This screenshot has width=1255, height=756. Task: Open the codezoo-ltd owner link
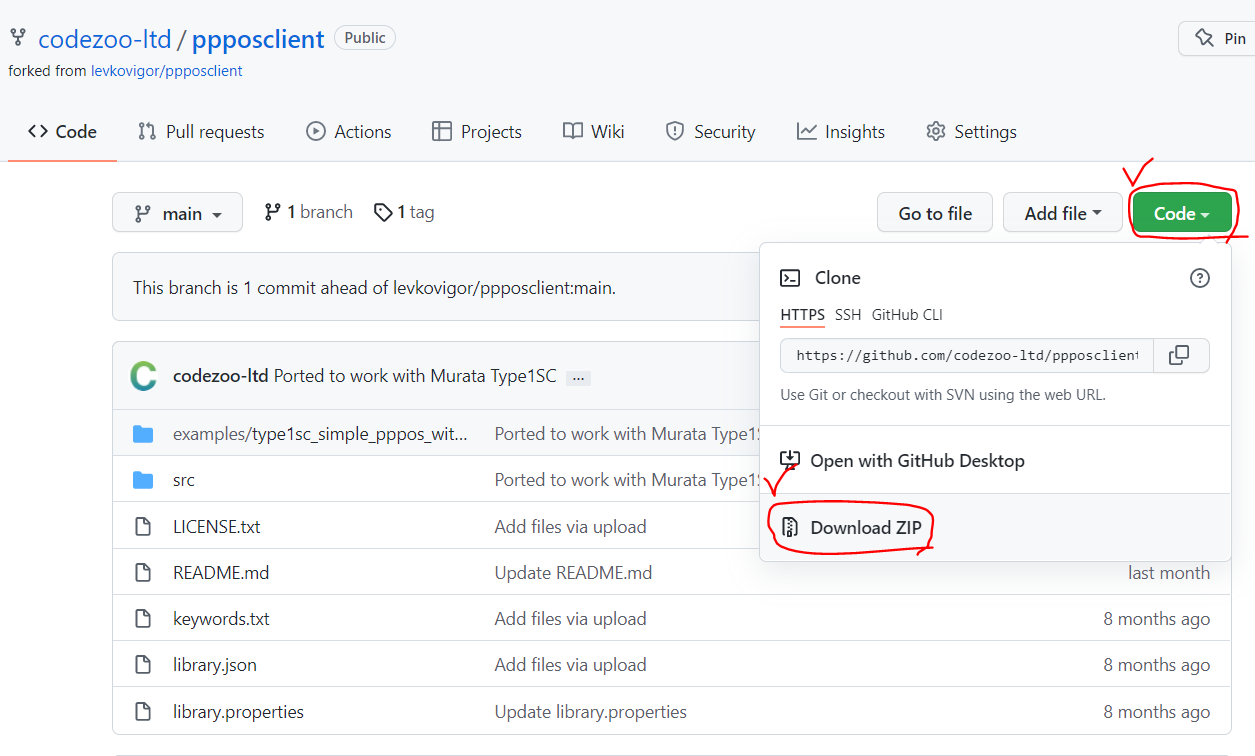click(x=105, y=39)
